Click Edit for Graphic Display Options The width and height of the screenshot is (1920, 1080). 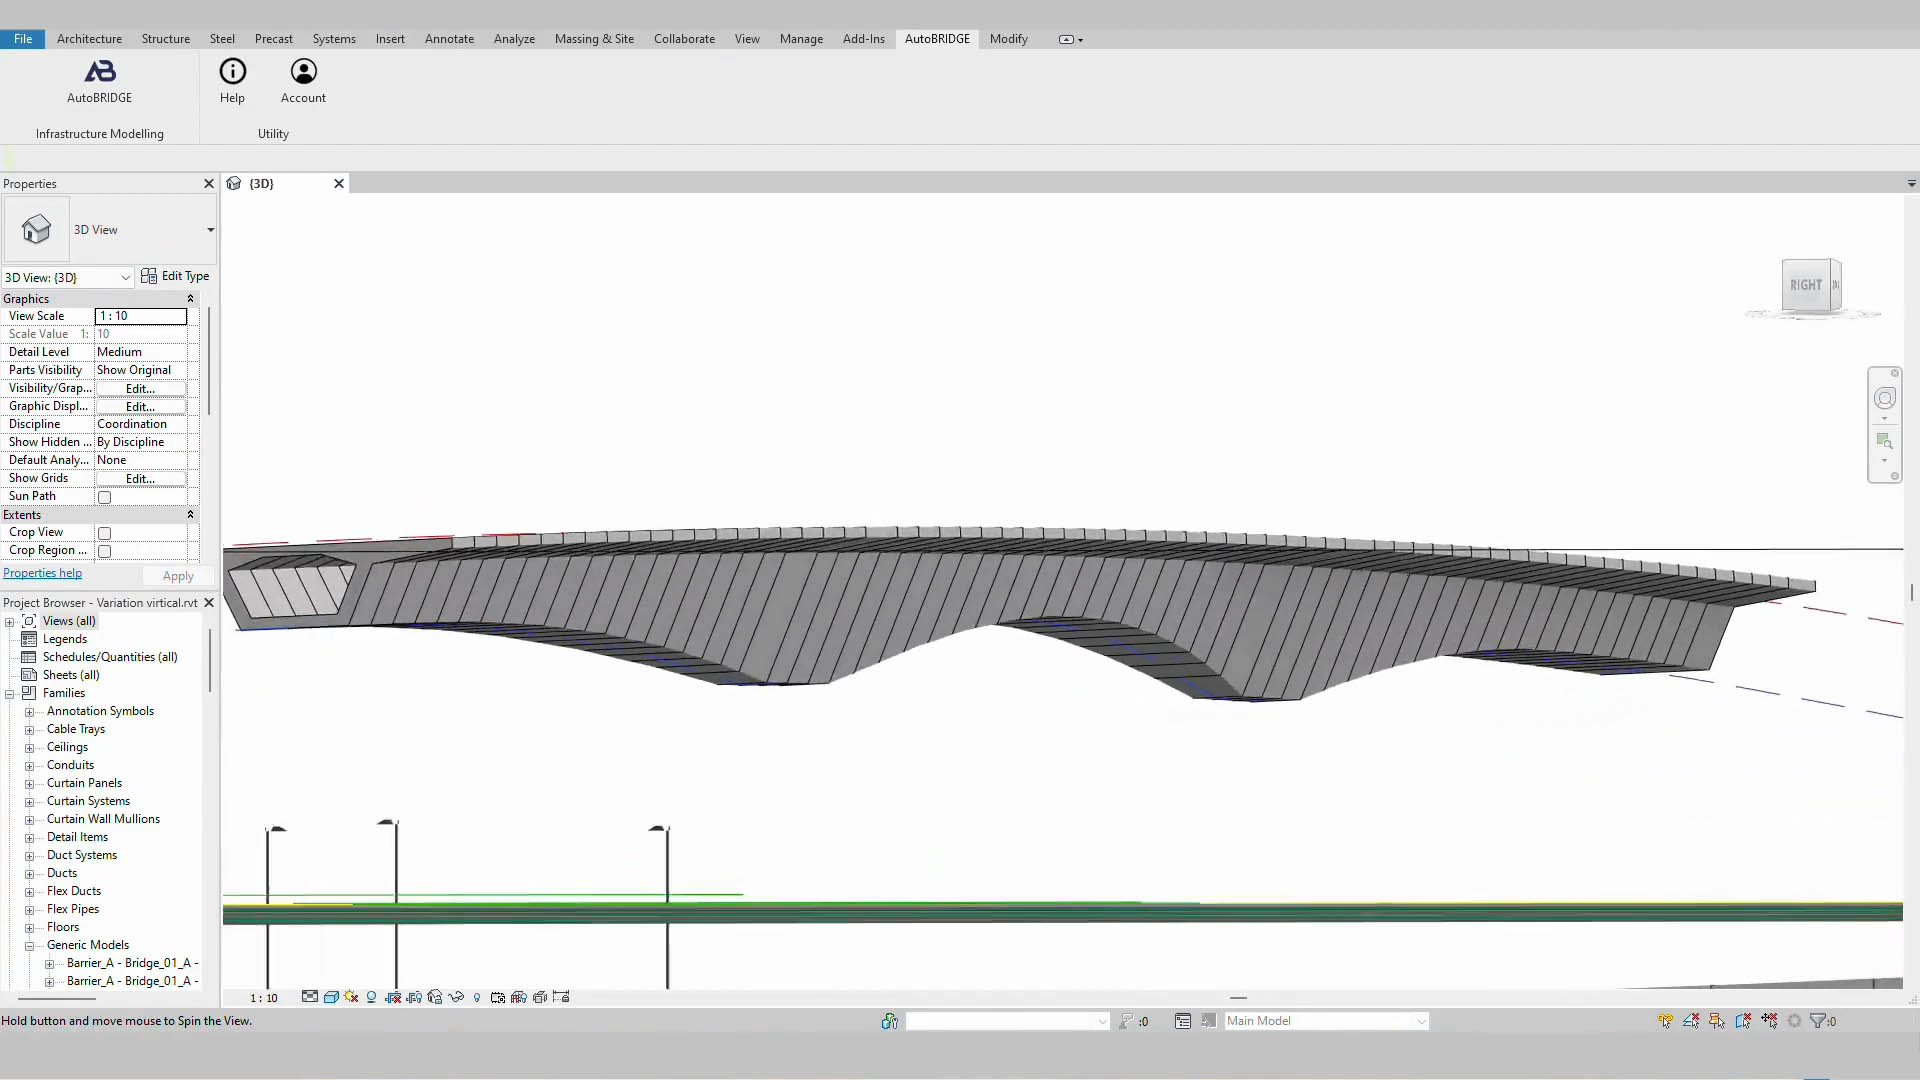[140, 406]
